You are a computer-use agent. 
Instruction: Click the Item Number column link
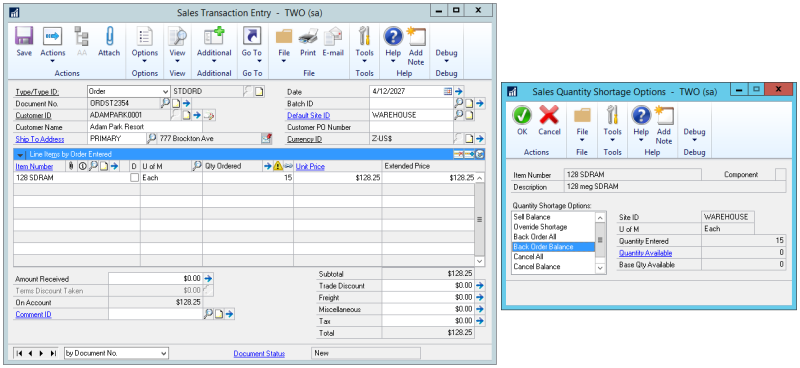tap(34, 166)
